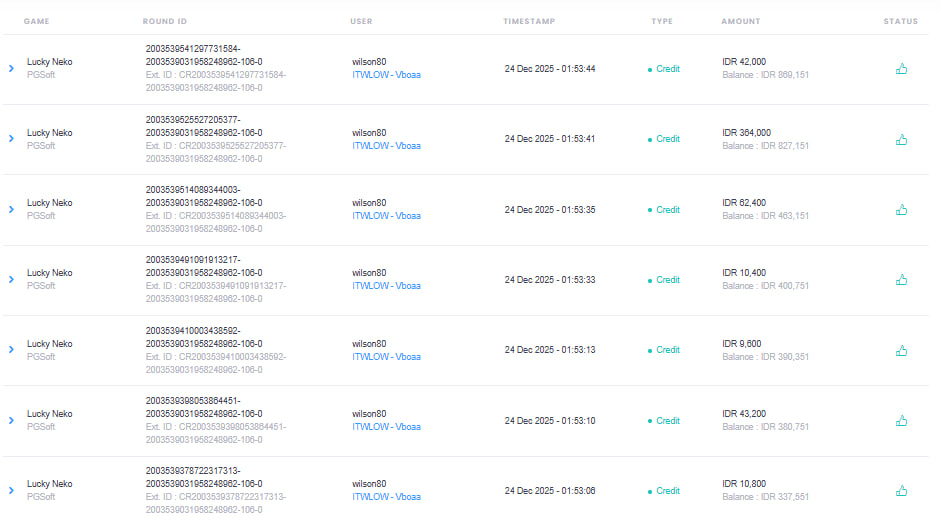Expand the row timestamped 01:53:33

tap(12, 280)
